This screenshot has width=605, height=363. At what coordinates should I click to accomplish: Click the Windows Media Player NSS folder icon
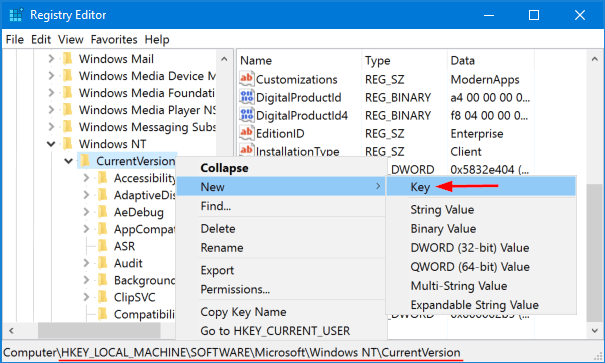(68, 110)
